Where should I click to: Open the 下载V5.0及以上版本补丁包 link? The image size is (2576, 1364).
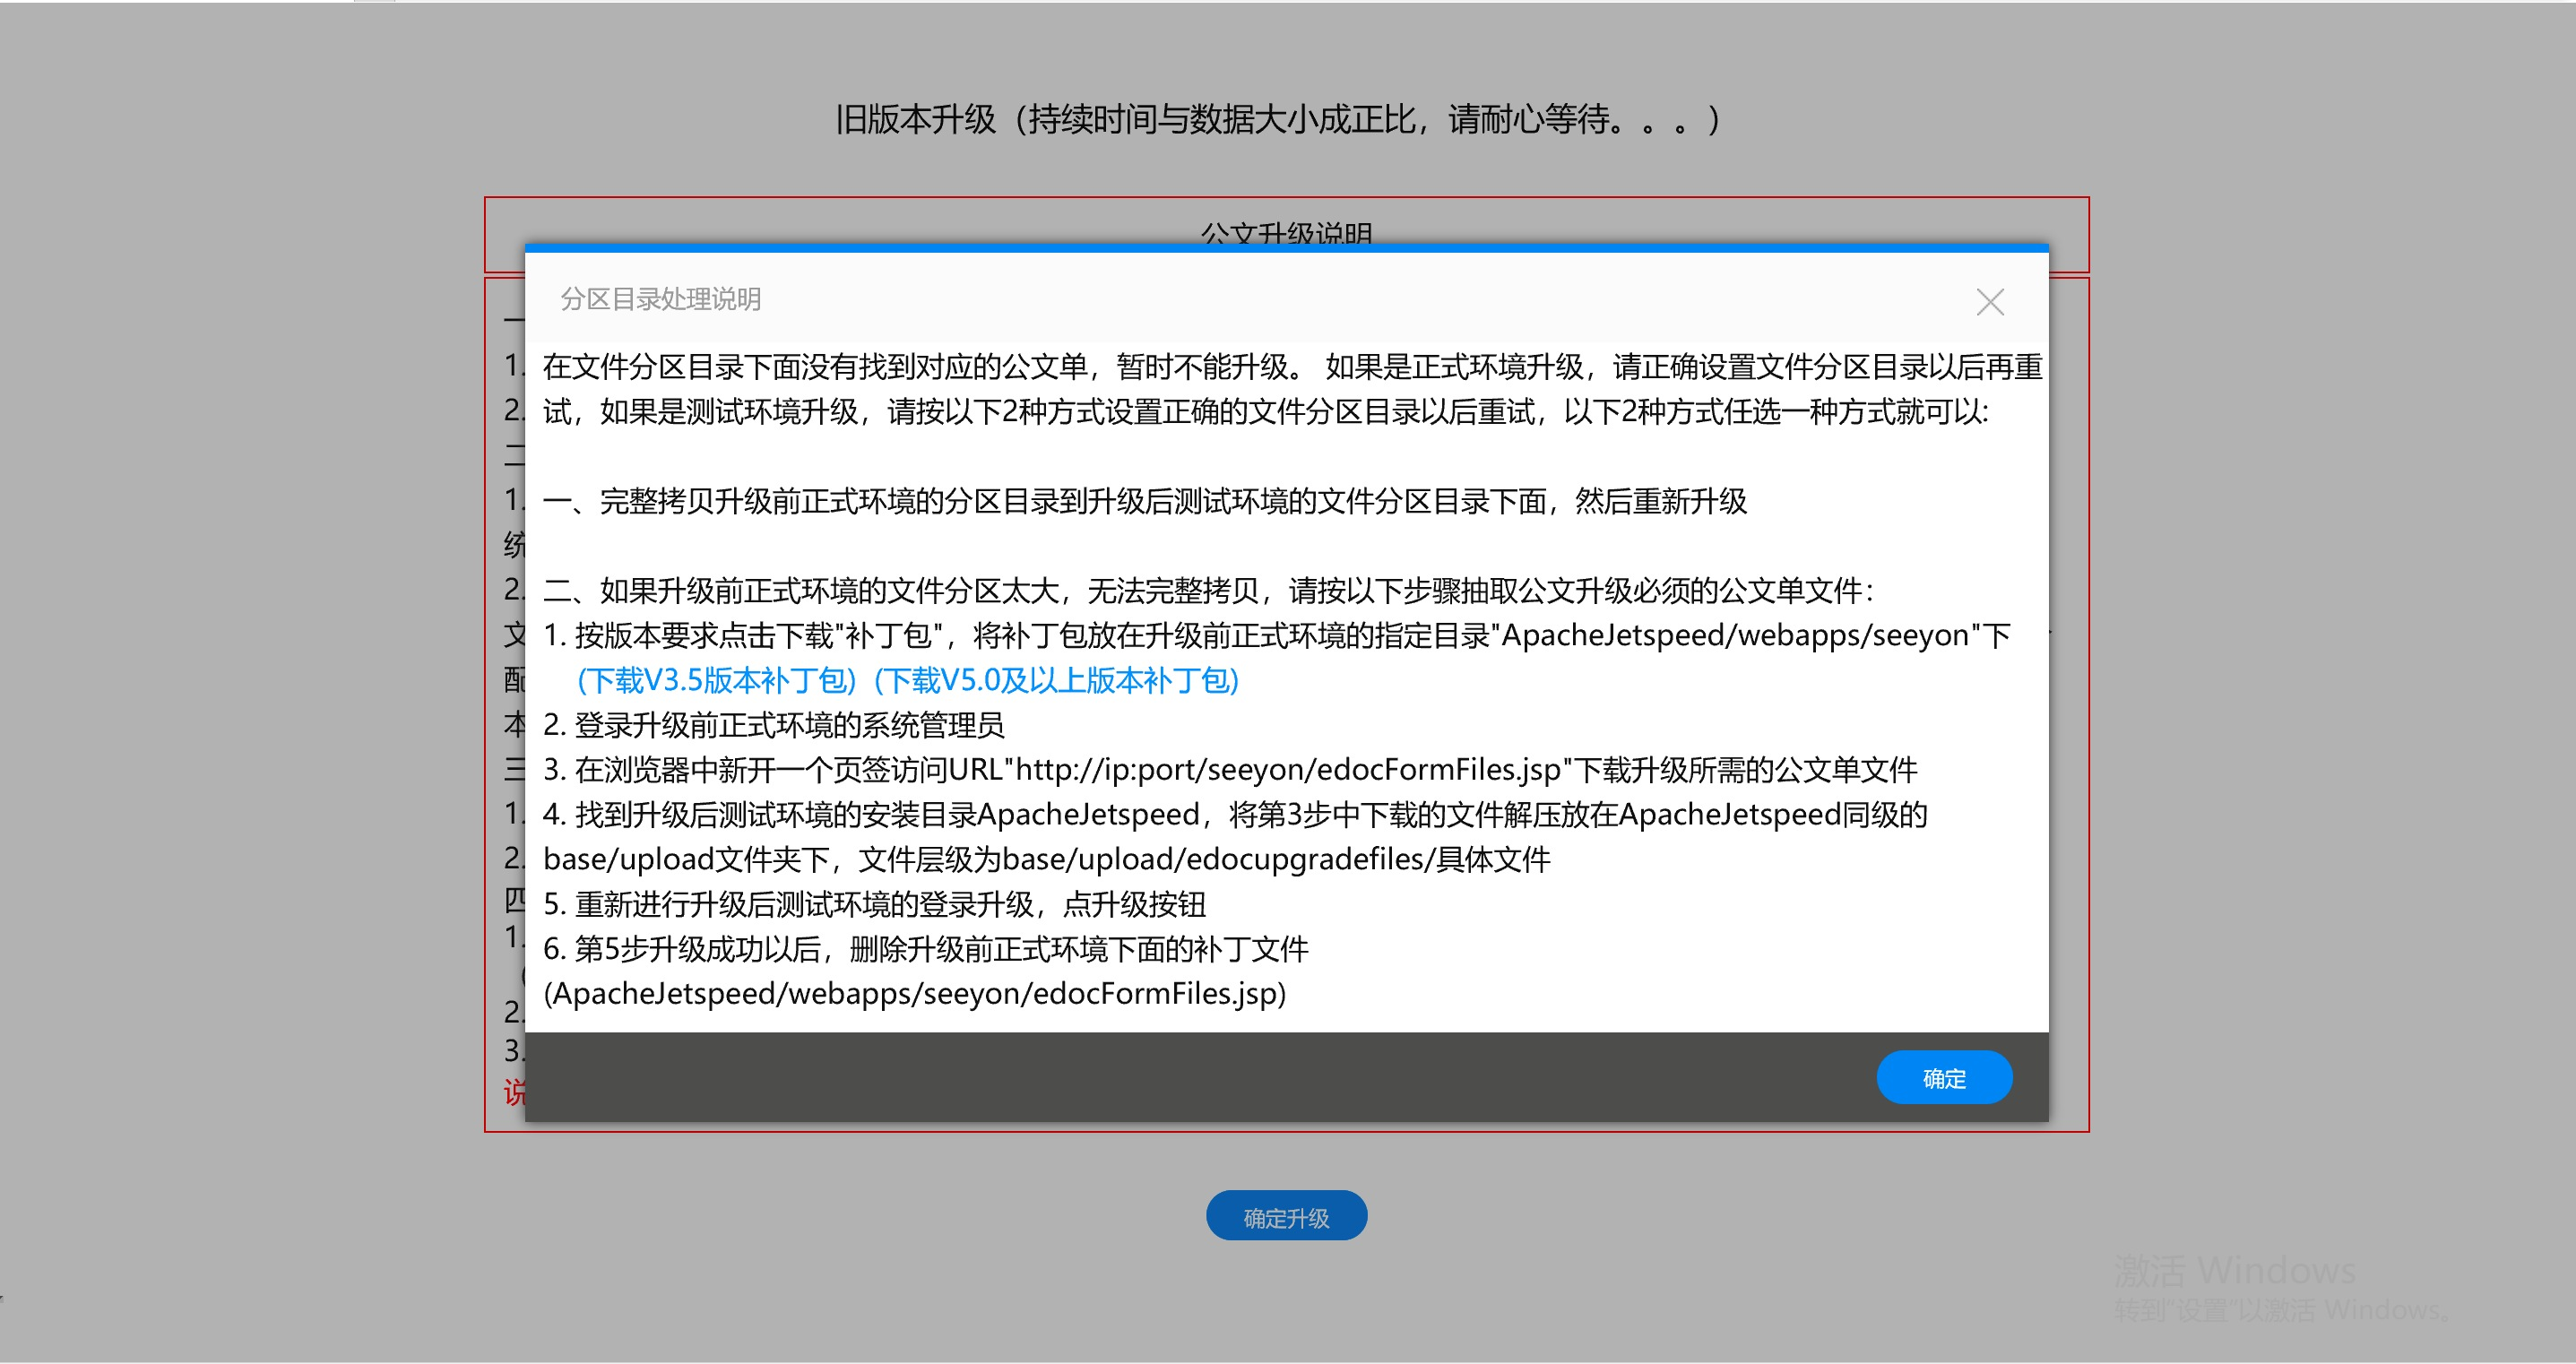[1056, 681]
